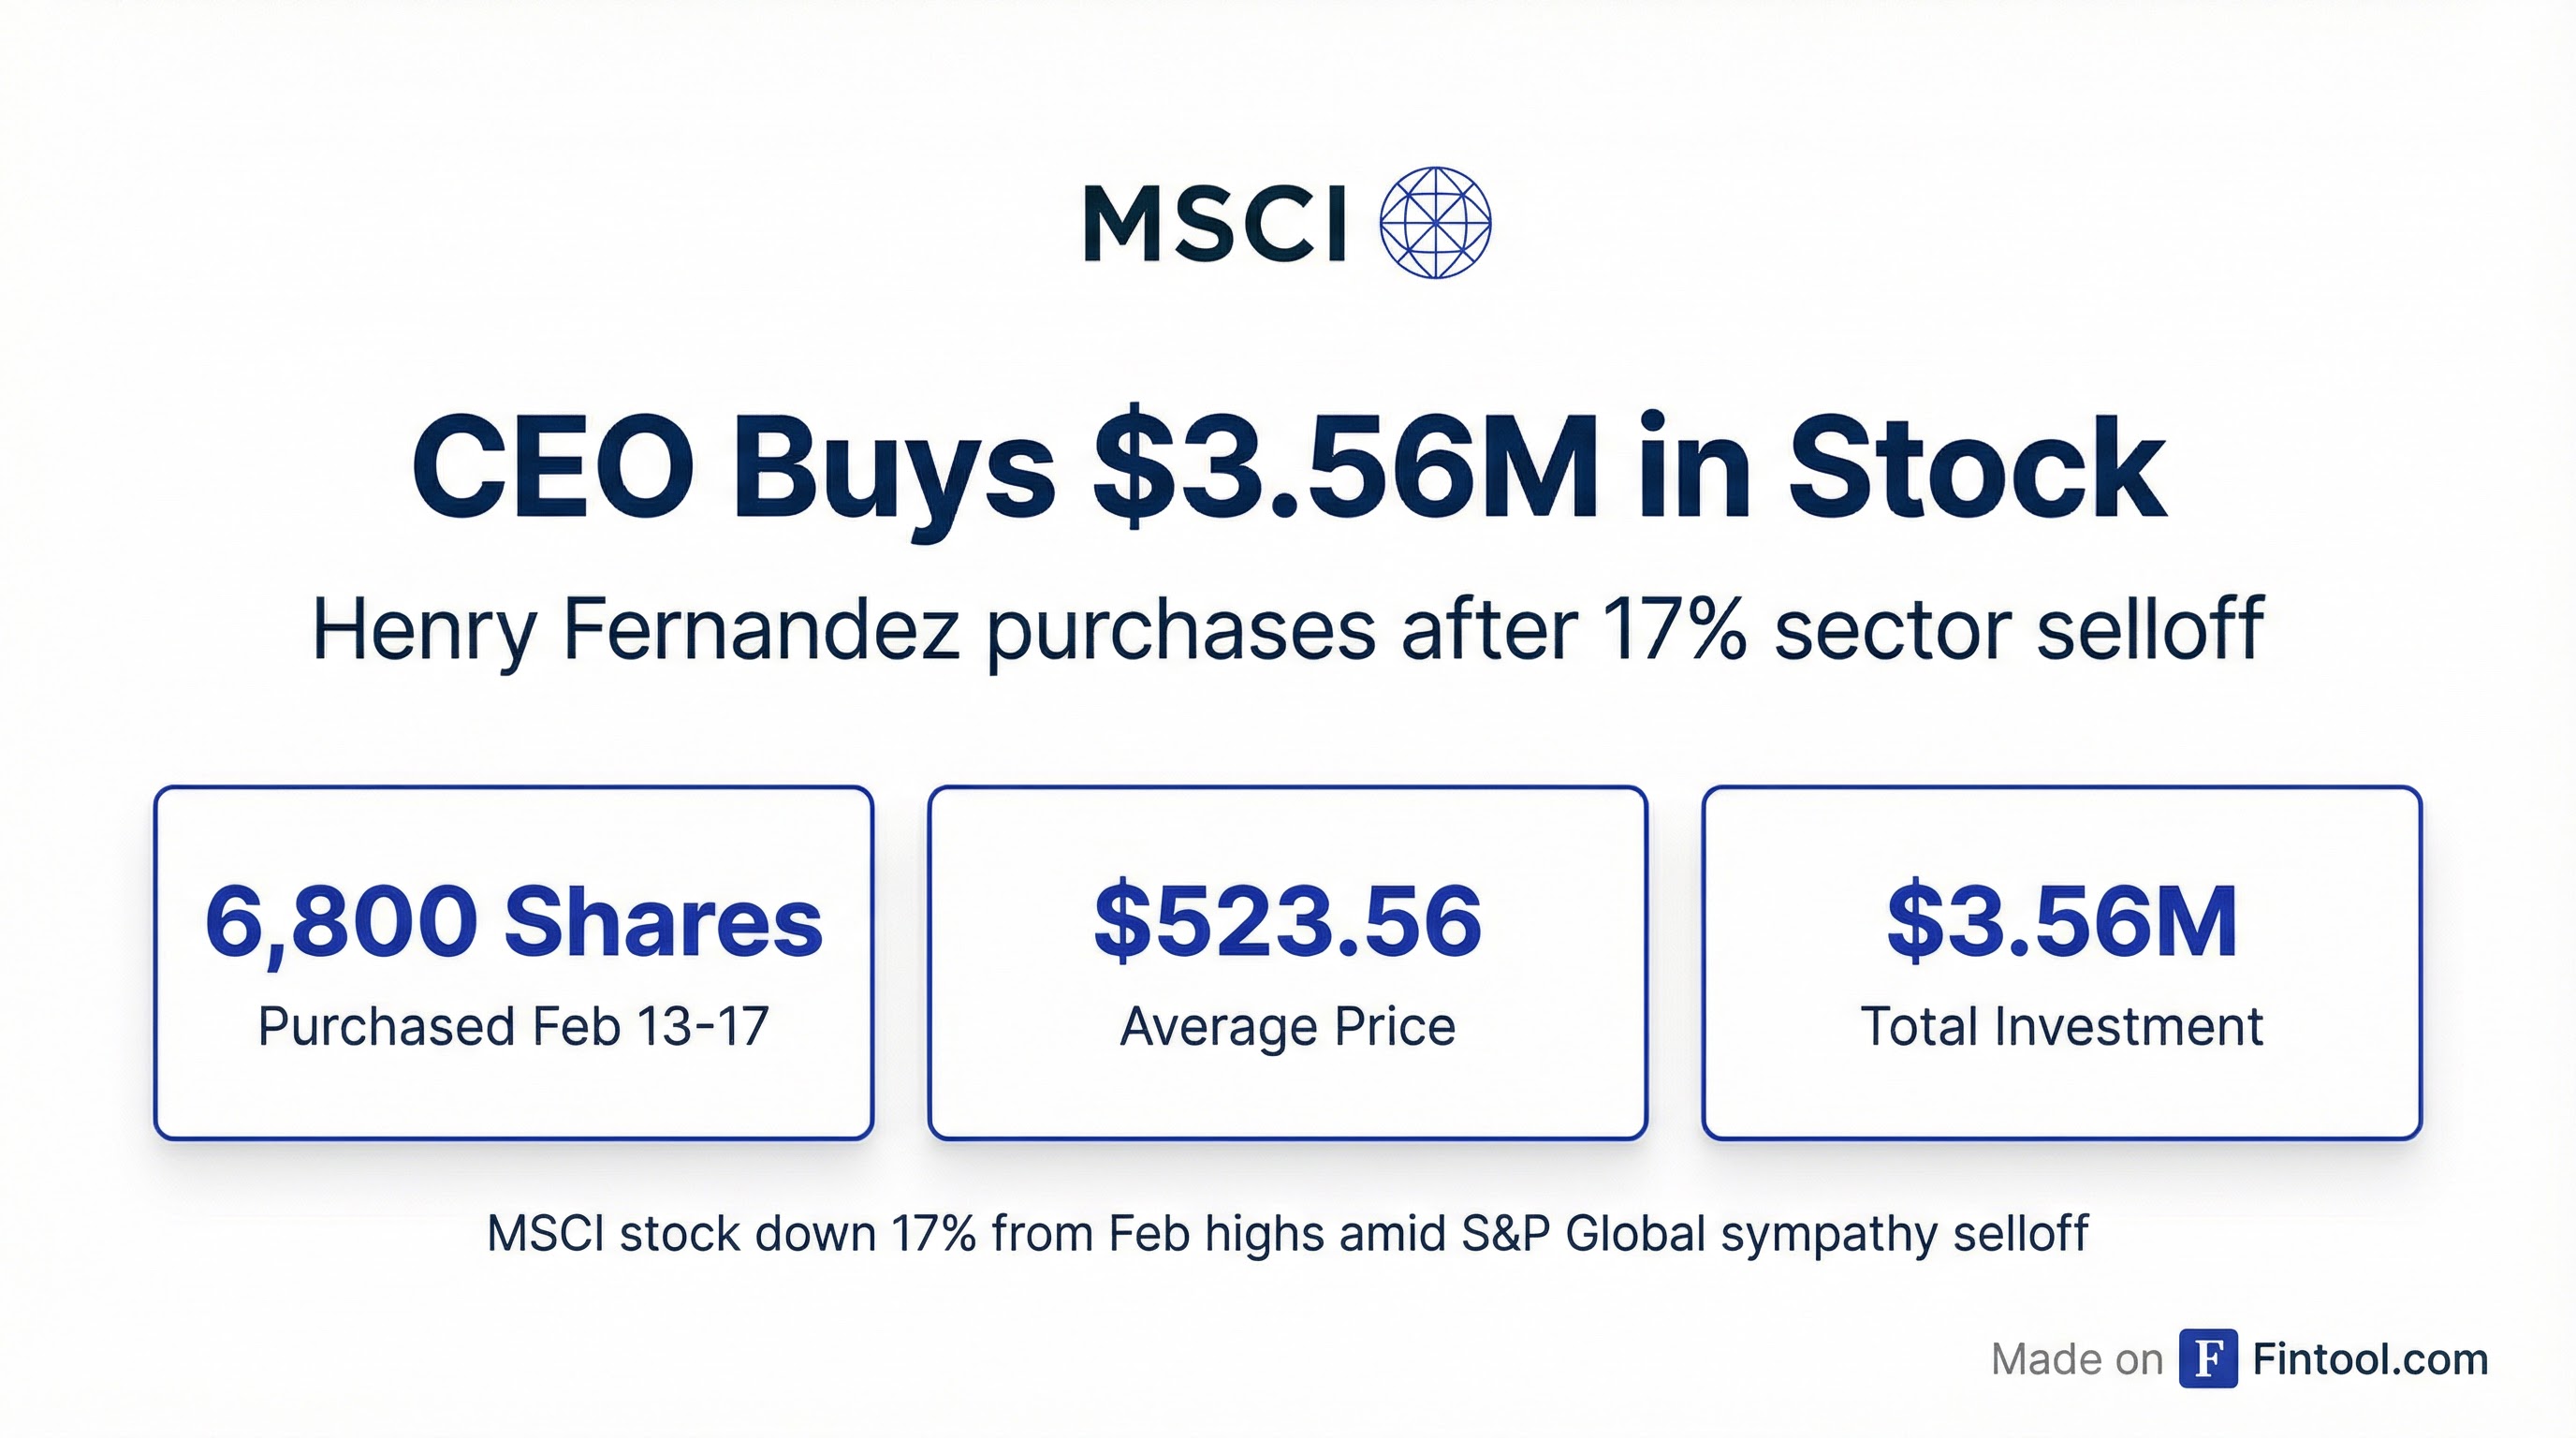Select the 6,800 Shares figure
The width and height of the screenshot is (2576, 1438).
513,921
